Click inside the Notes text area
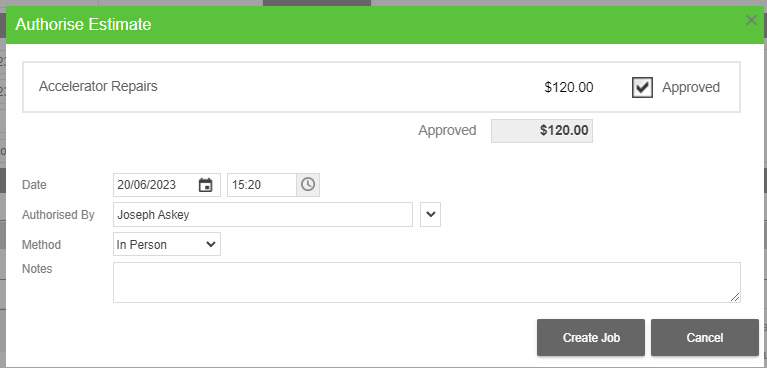The height and width of the screenshot is (368, 767). pos(427,282)
